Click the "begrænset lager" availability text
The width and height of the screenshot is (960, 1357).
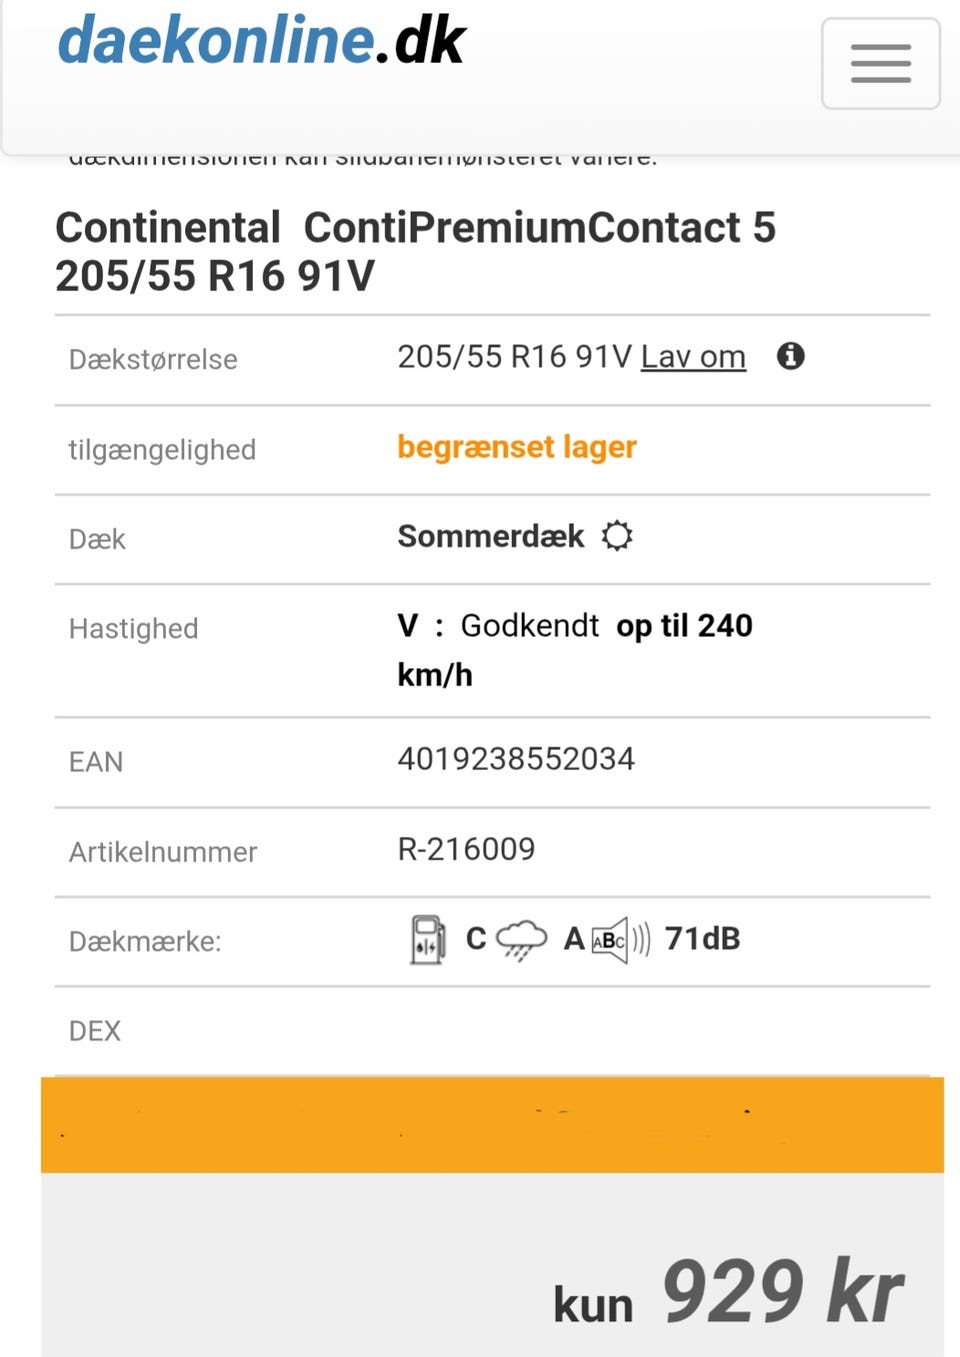(517, 447)
